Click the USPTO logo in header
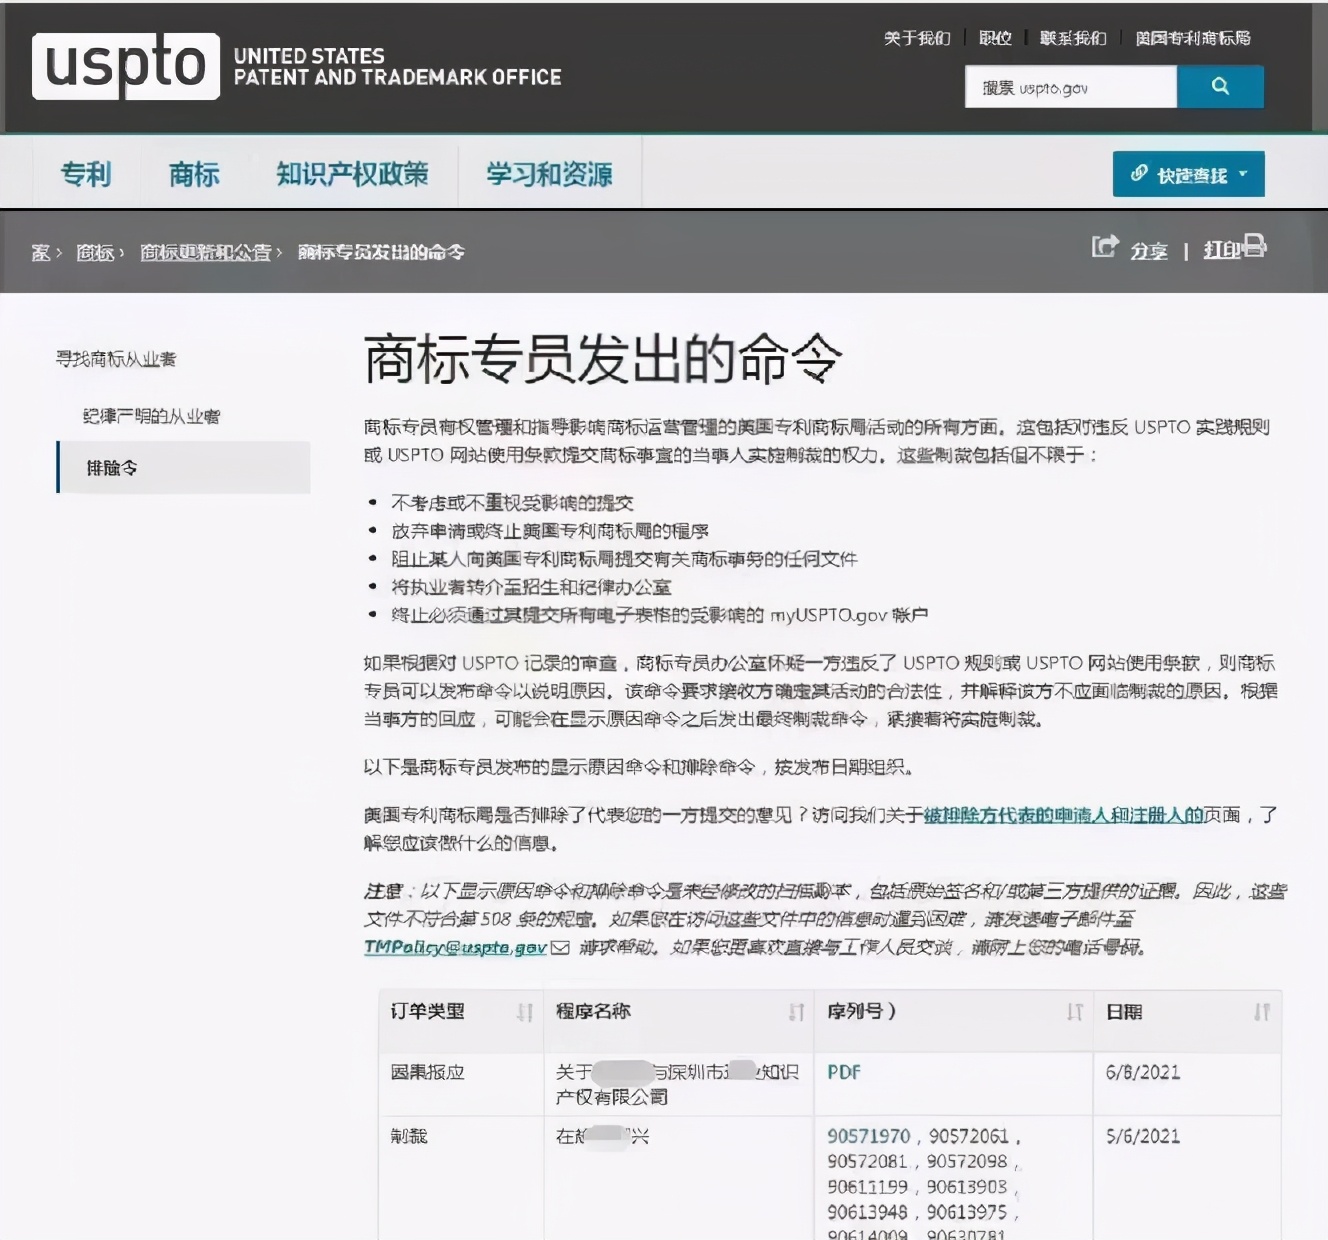The image size is (1328, 1240). 126,66
